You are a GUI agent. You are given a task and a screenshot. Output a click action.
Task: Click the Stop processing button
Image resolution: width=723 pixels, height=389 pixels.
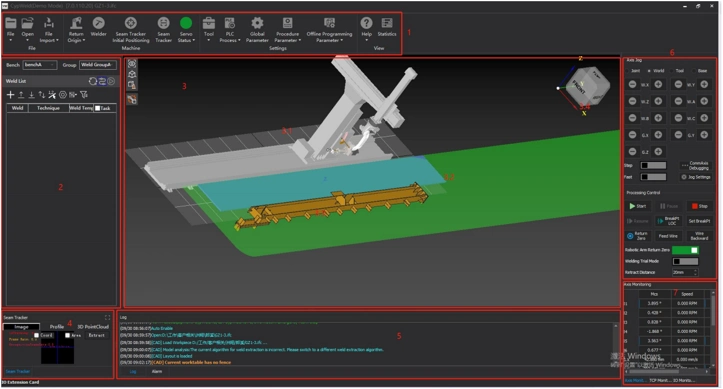click(699, 206)
